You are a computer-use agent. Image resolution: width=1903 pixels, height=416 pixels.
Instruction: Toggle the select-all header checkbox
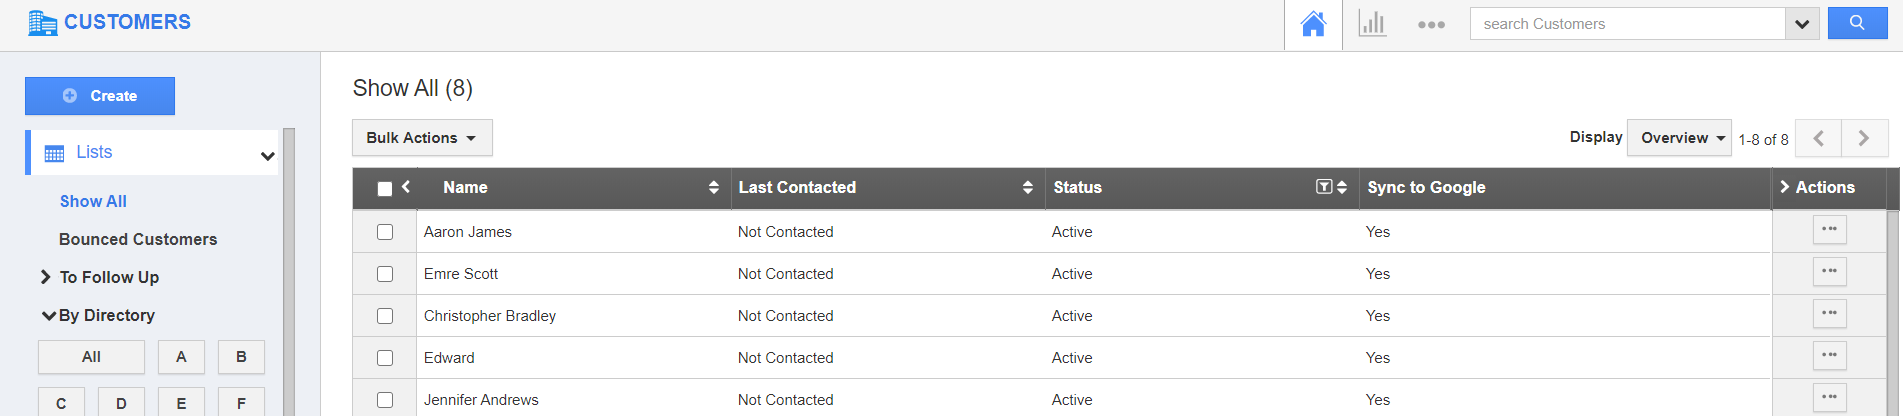pos(384,188)
